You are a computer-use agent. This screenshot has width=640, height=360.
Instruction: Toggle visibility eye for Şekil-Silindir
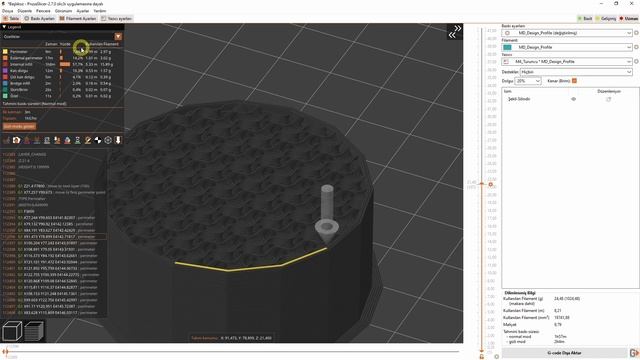tap(573, 99)
